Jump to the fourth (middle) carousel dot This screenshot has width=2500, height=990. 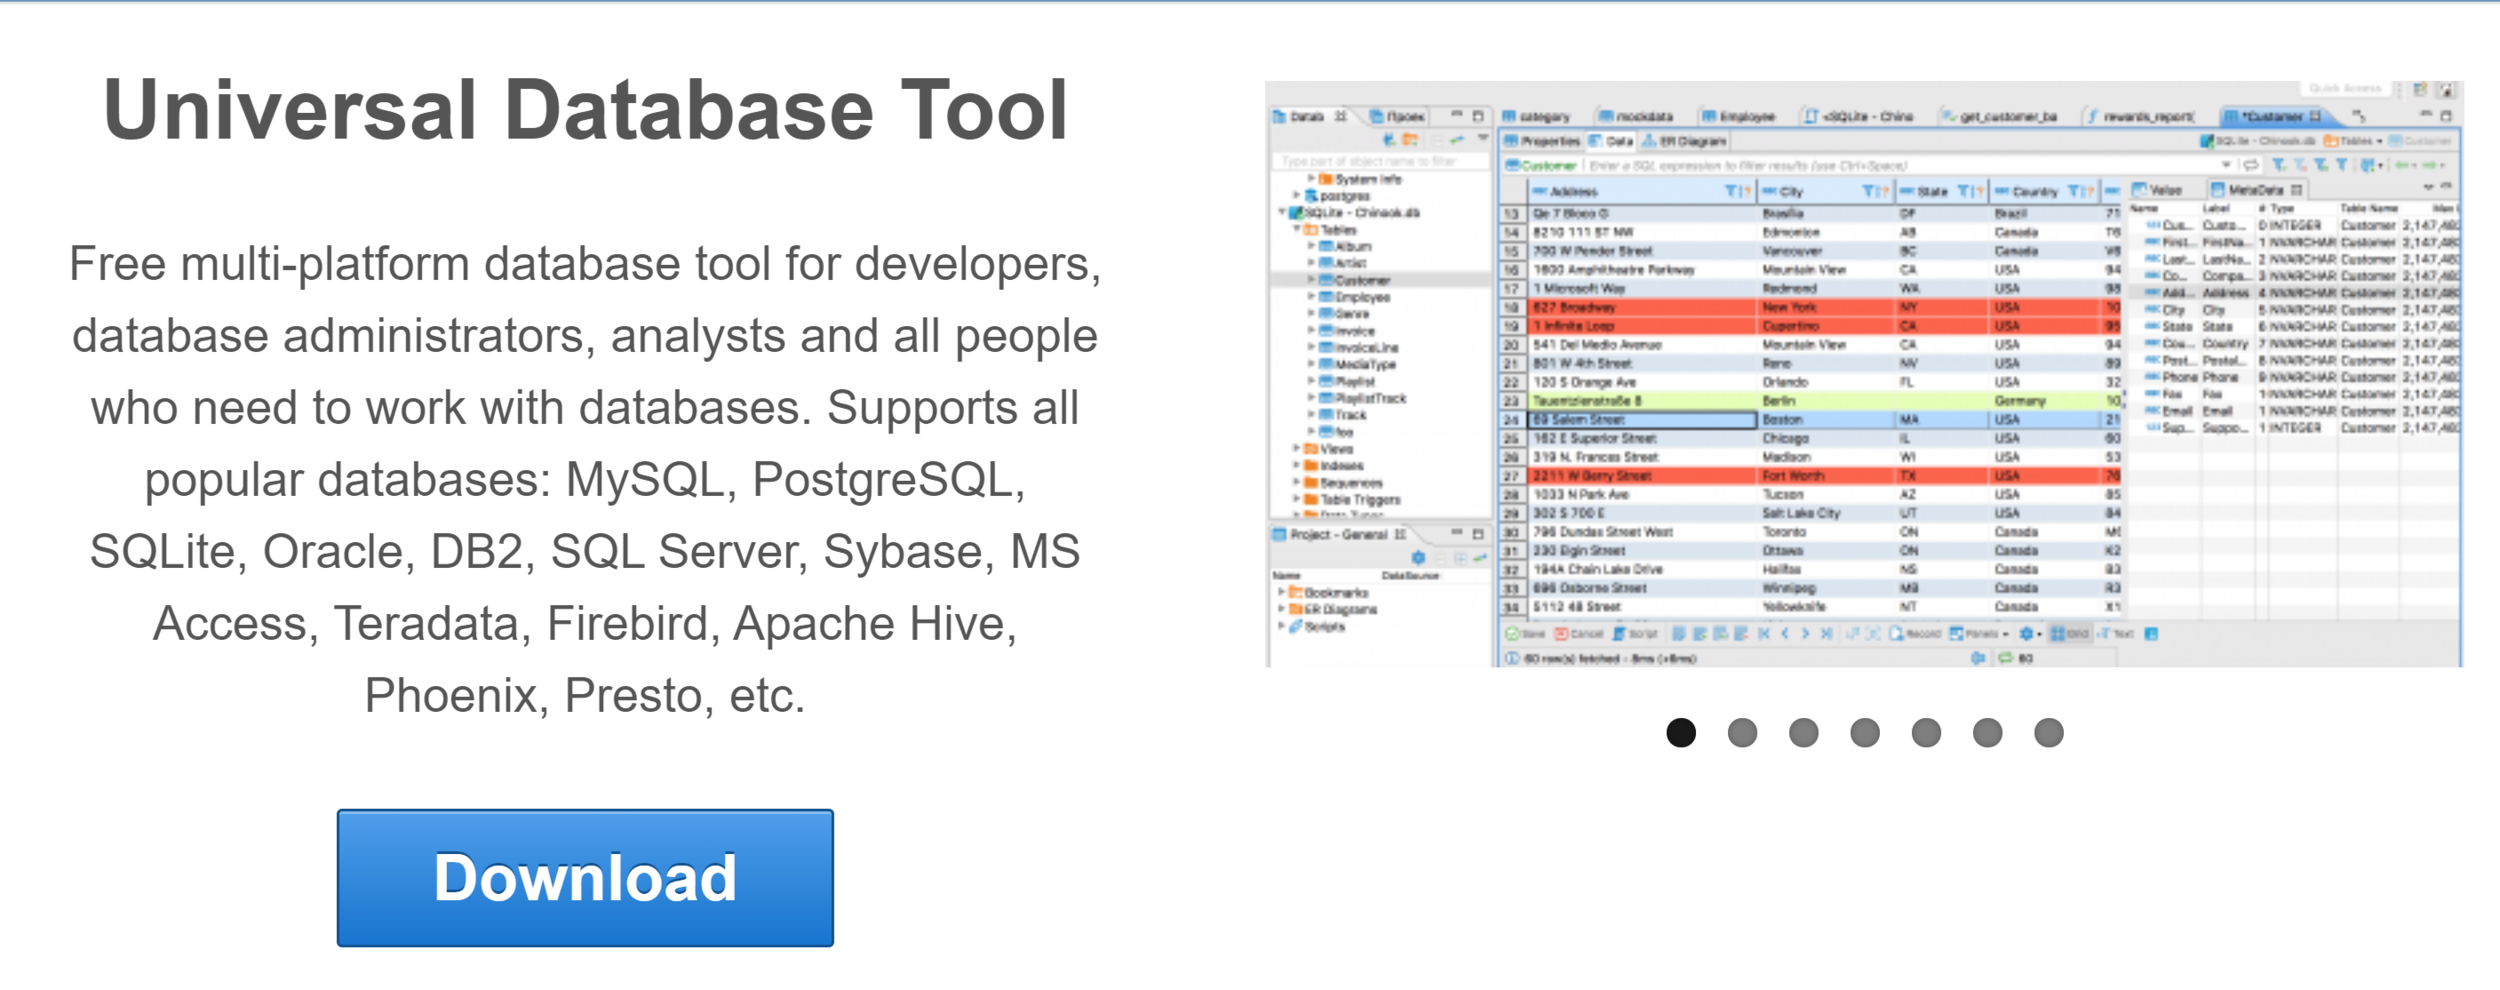point(1865,733)
